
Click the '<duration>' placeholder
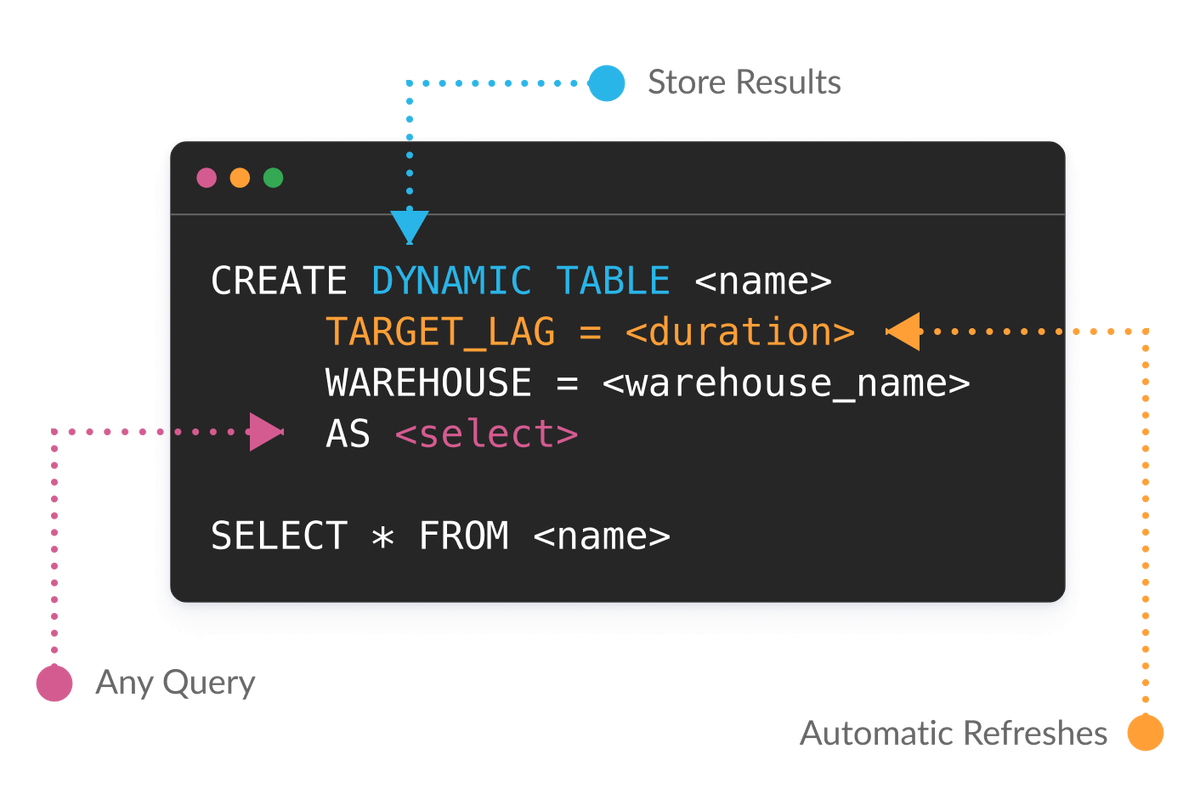coord(740,332)
